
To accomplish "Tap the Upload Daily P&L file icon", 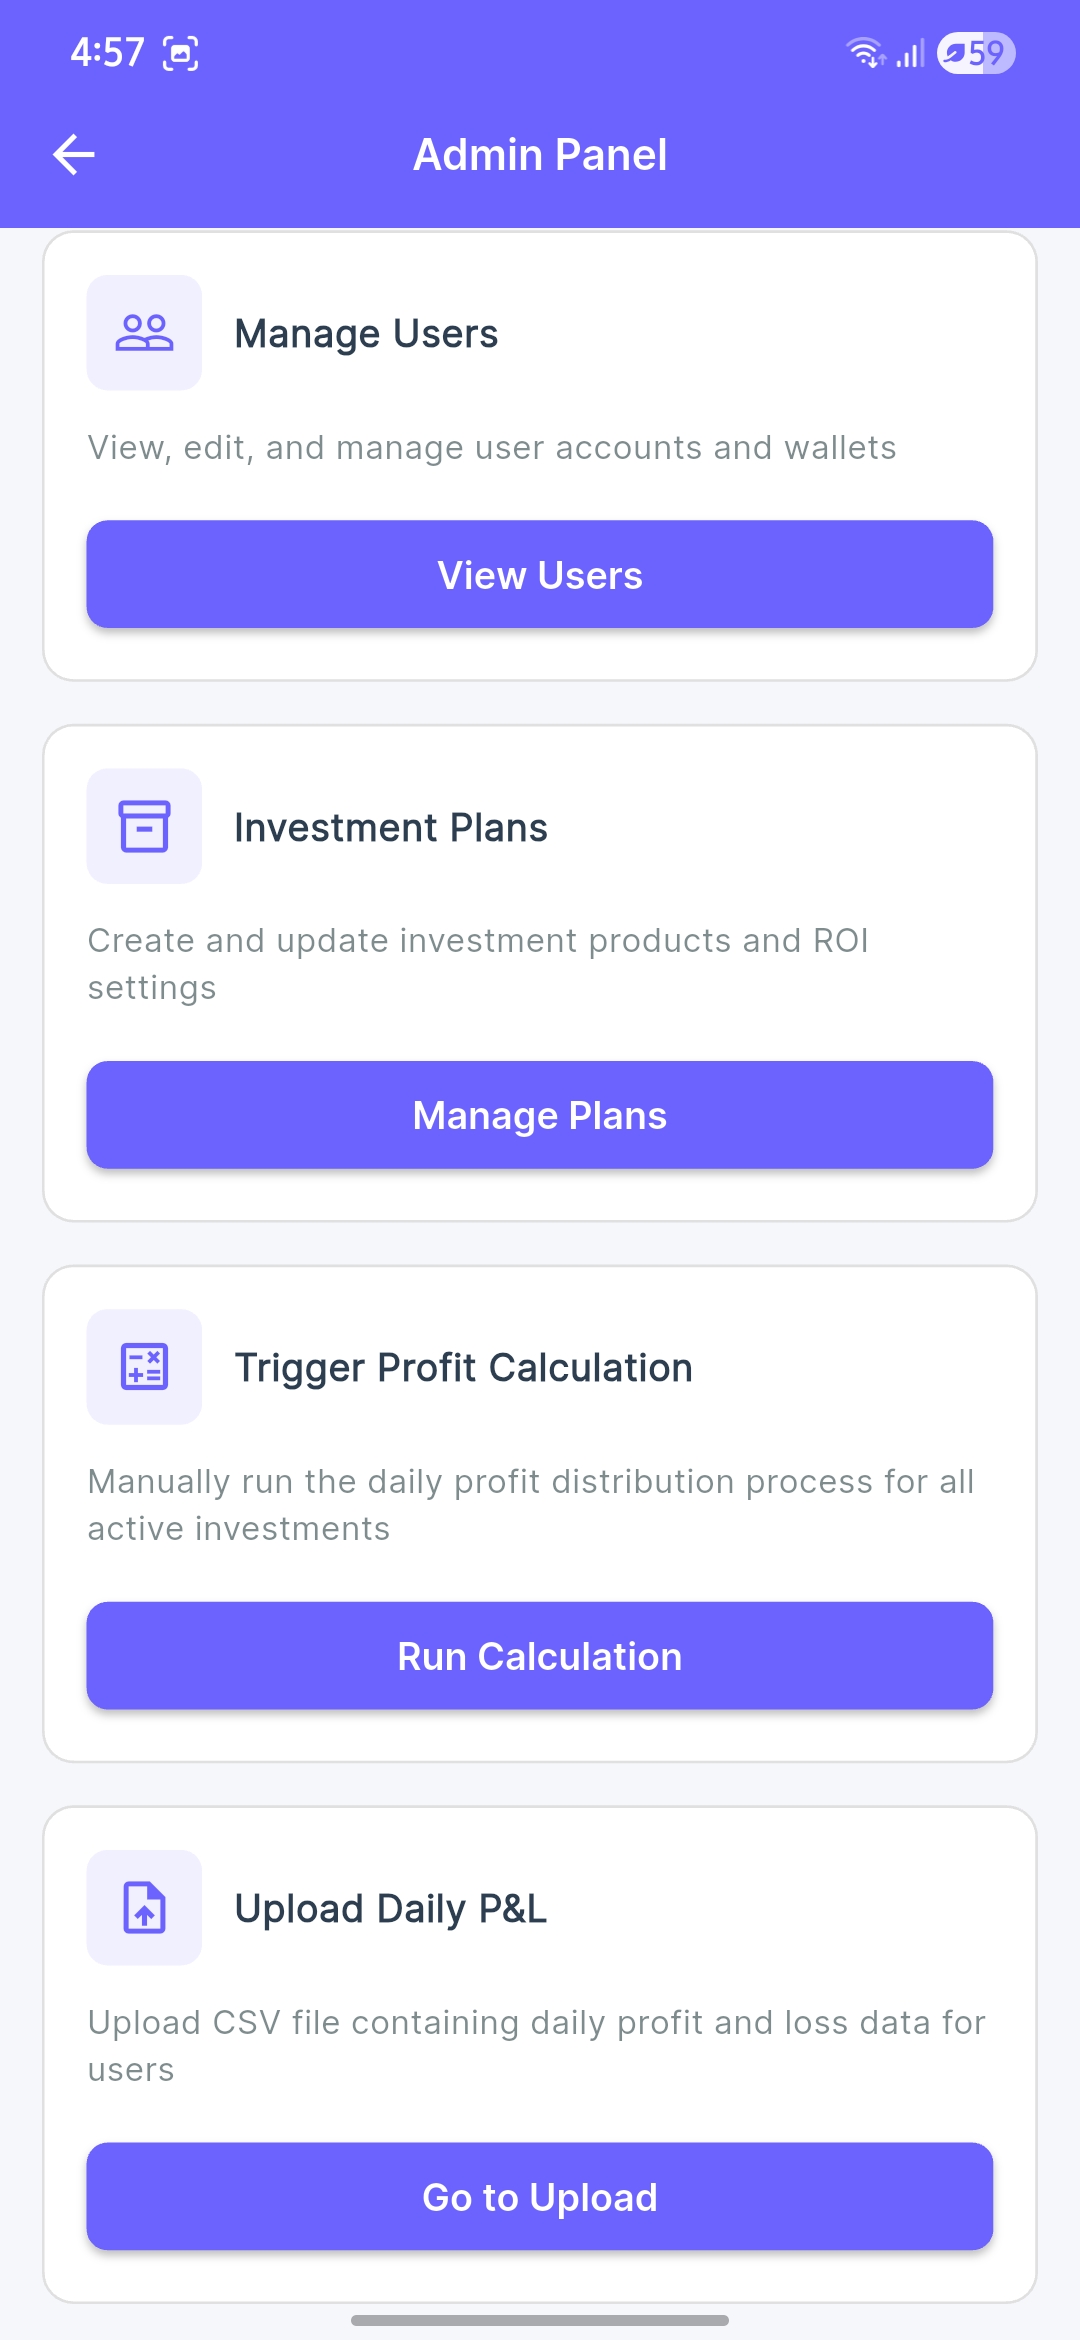I will pyautogui.click(x=144, y=1907).
